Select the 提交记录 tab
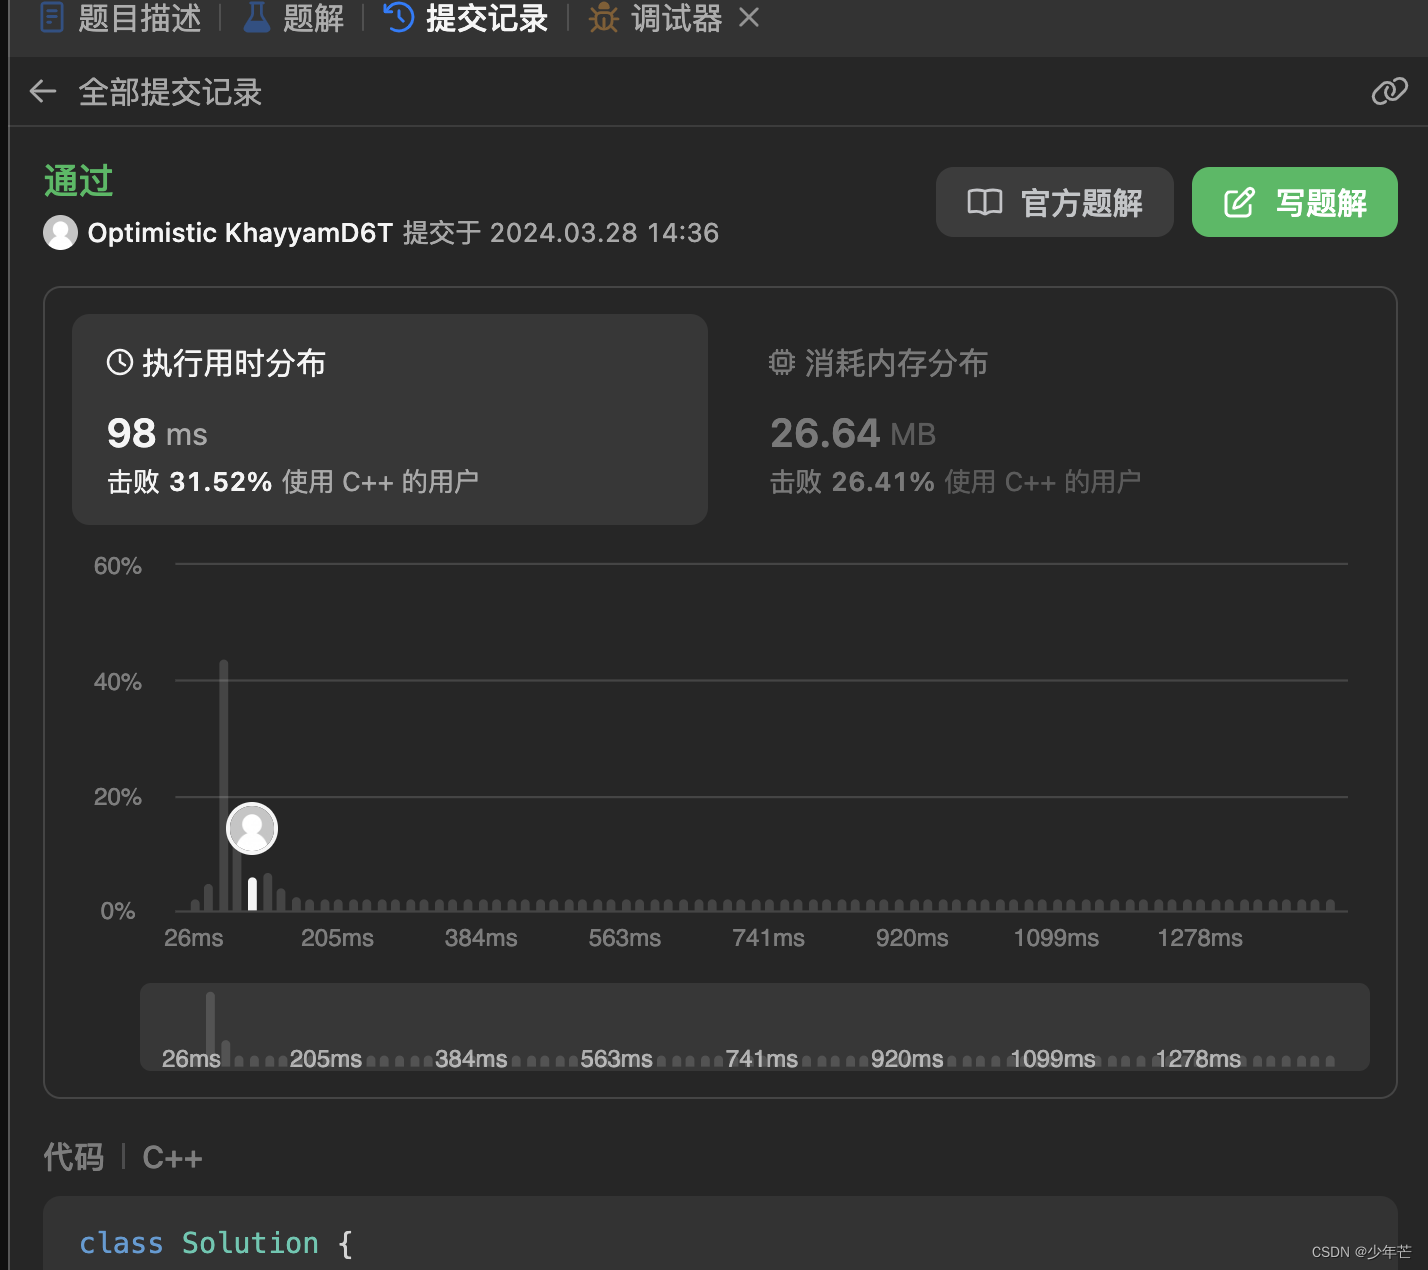Screen dimensions: 1428x1270 [x=466, y=18]
